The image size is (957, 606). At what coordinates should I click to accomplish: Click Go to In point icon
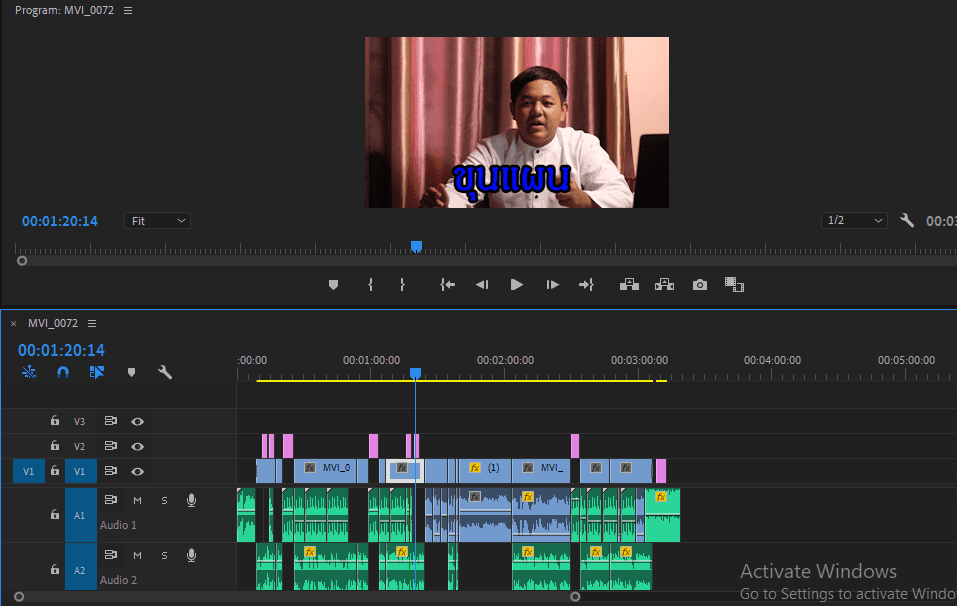click(x=447, y=285)
